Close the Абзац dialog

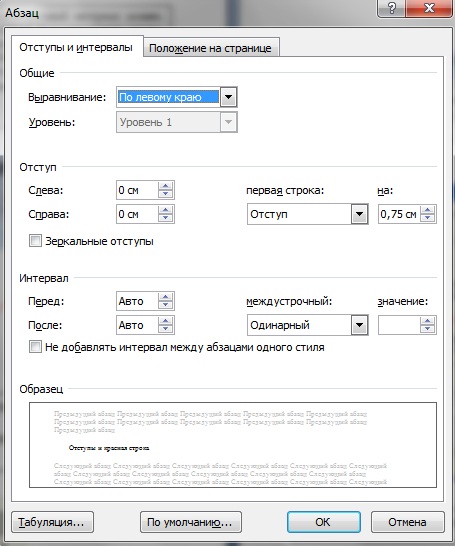pyautogui.click(x=429, y=8)
